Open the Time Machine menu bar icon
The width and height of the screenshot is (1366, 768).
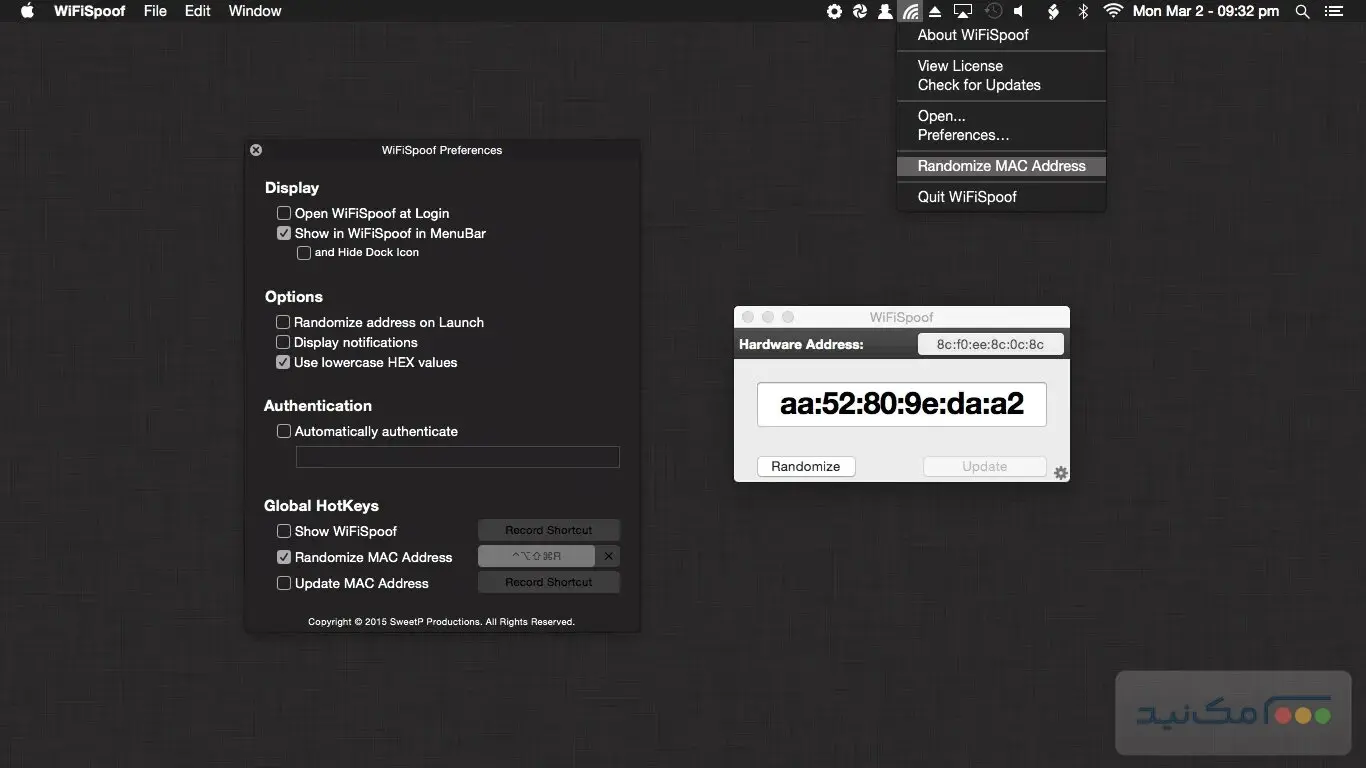[992, 11]
